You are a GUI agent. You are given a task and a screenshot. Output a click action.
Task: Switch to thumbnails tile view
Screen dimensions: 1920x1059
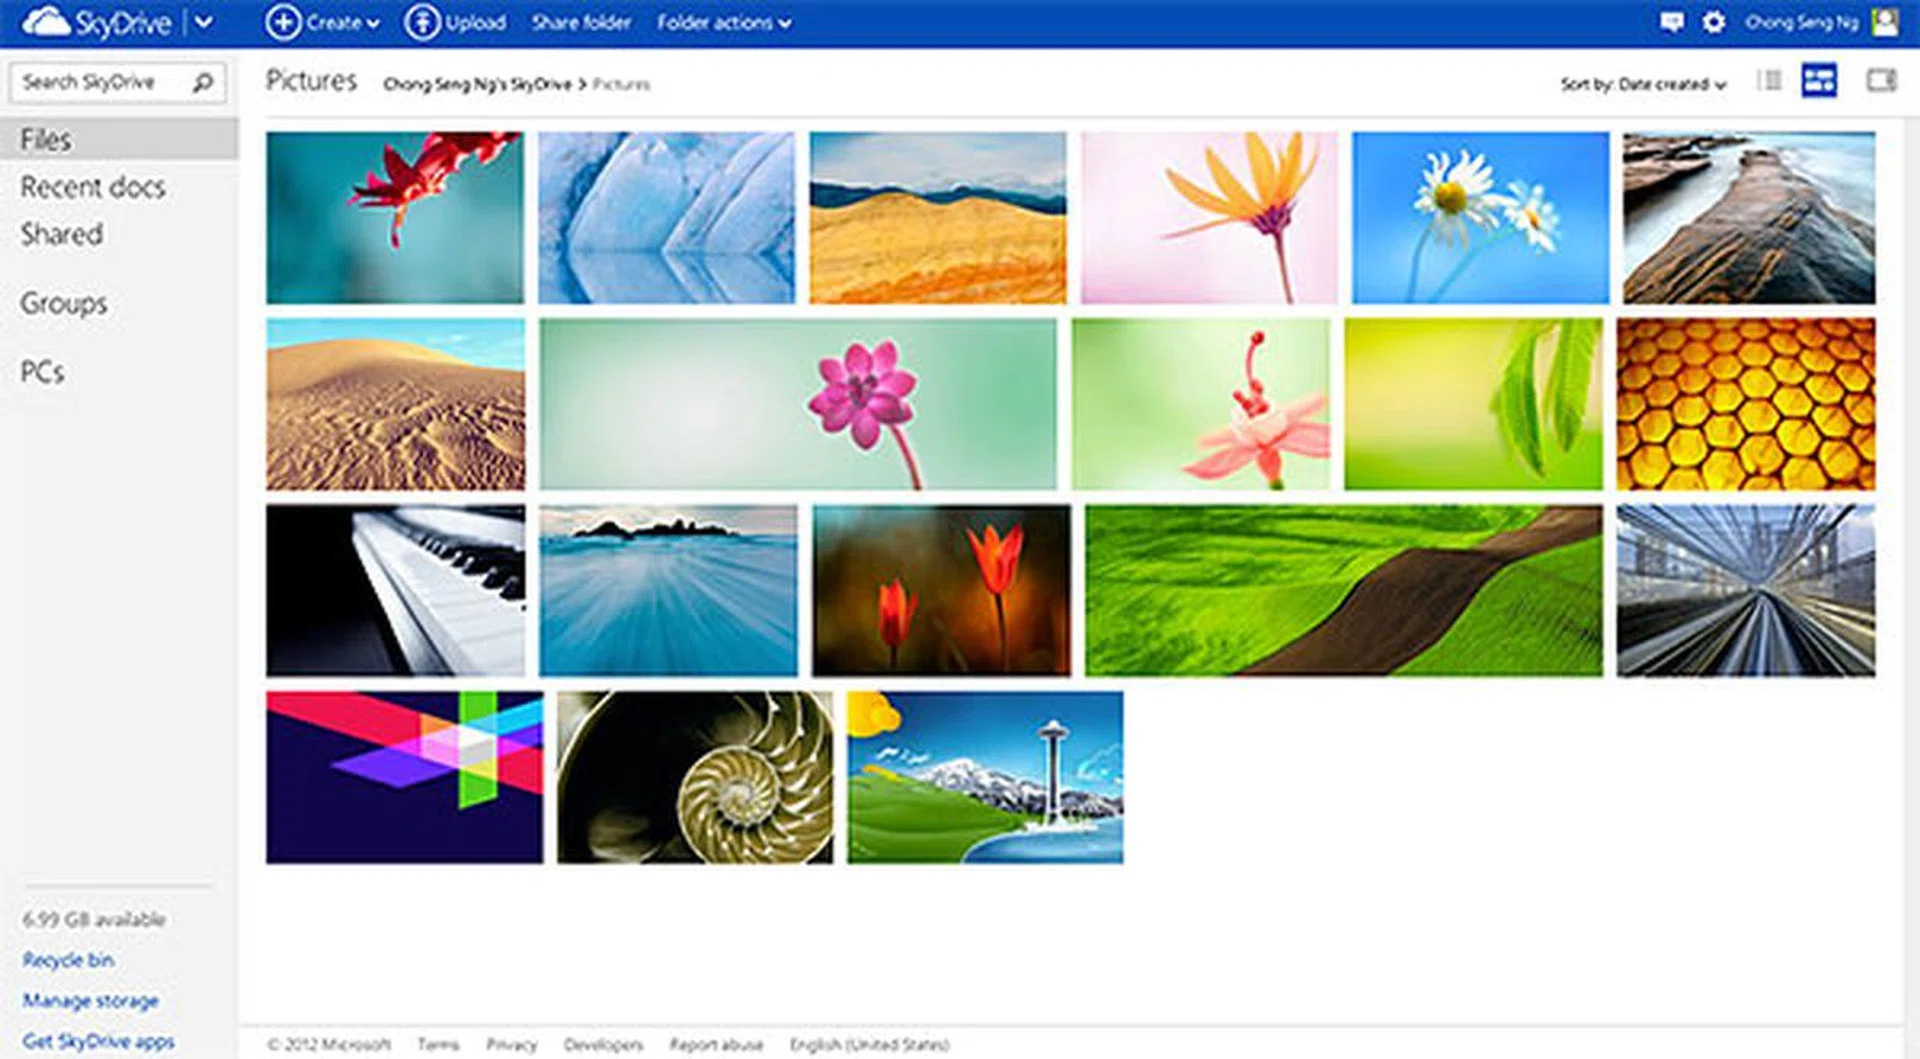point(1819,81)
